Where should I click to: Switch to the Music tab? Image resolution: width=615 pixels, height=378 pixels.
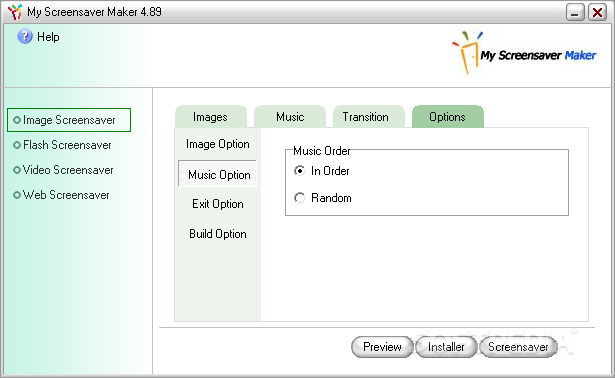click(x=290, y=116)
